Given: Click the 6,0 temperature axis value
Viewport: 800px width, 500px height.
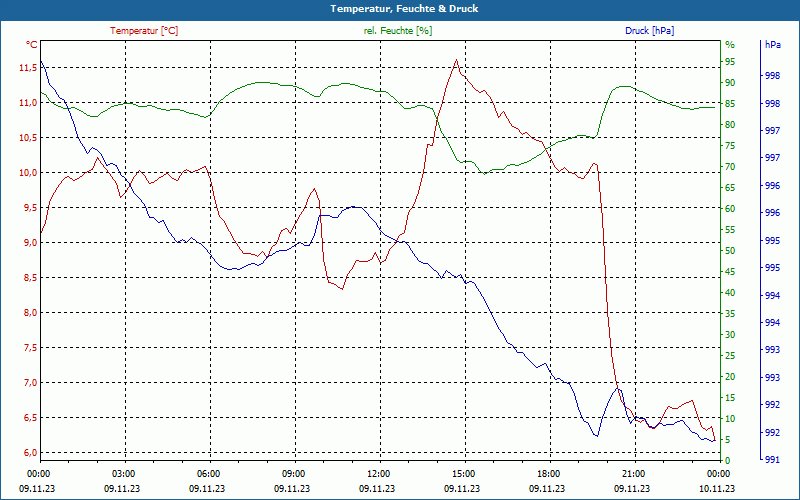Looking at the screenshot, I should [x=30, y=453].
